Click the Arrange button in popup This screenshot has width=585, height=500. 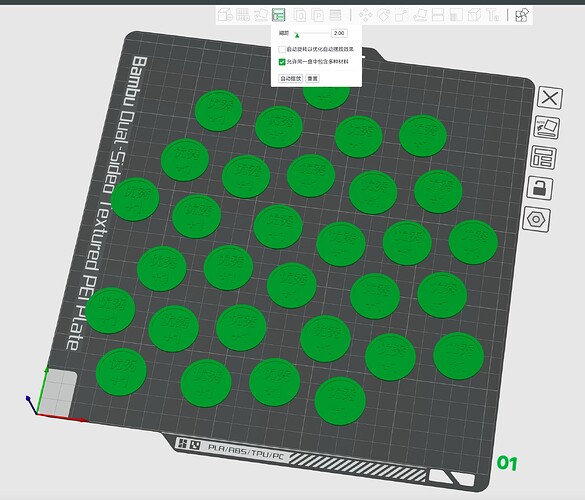pos(291,78)
